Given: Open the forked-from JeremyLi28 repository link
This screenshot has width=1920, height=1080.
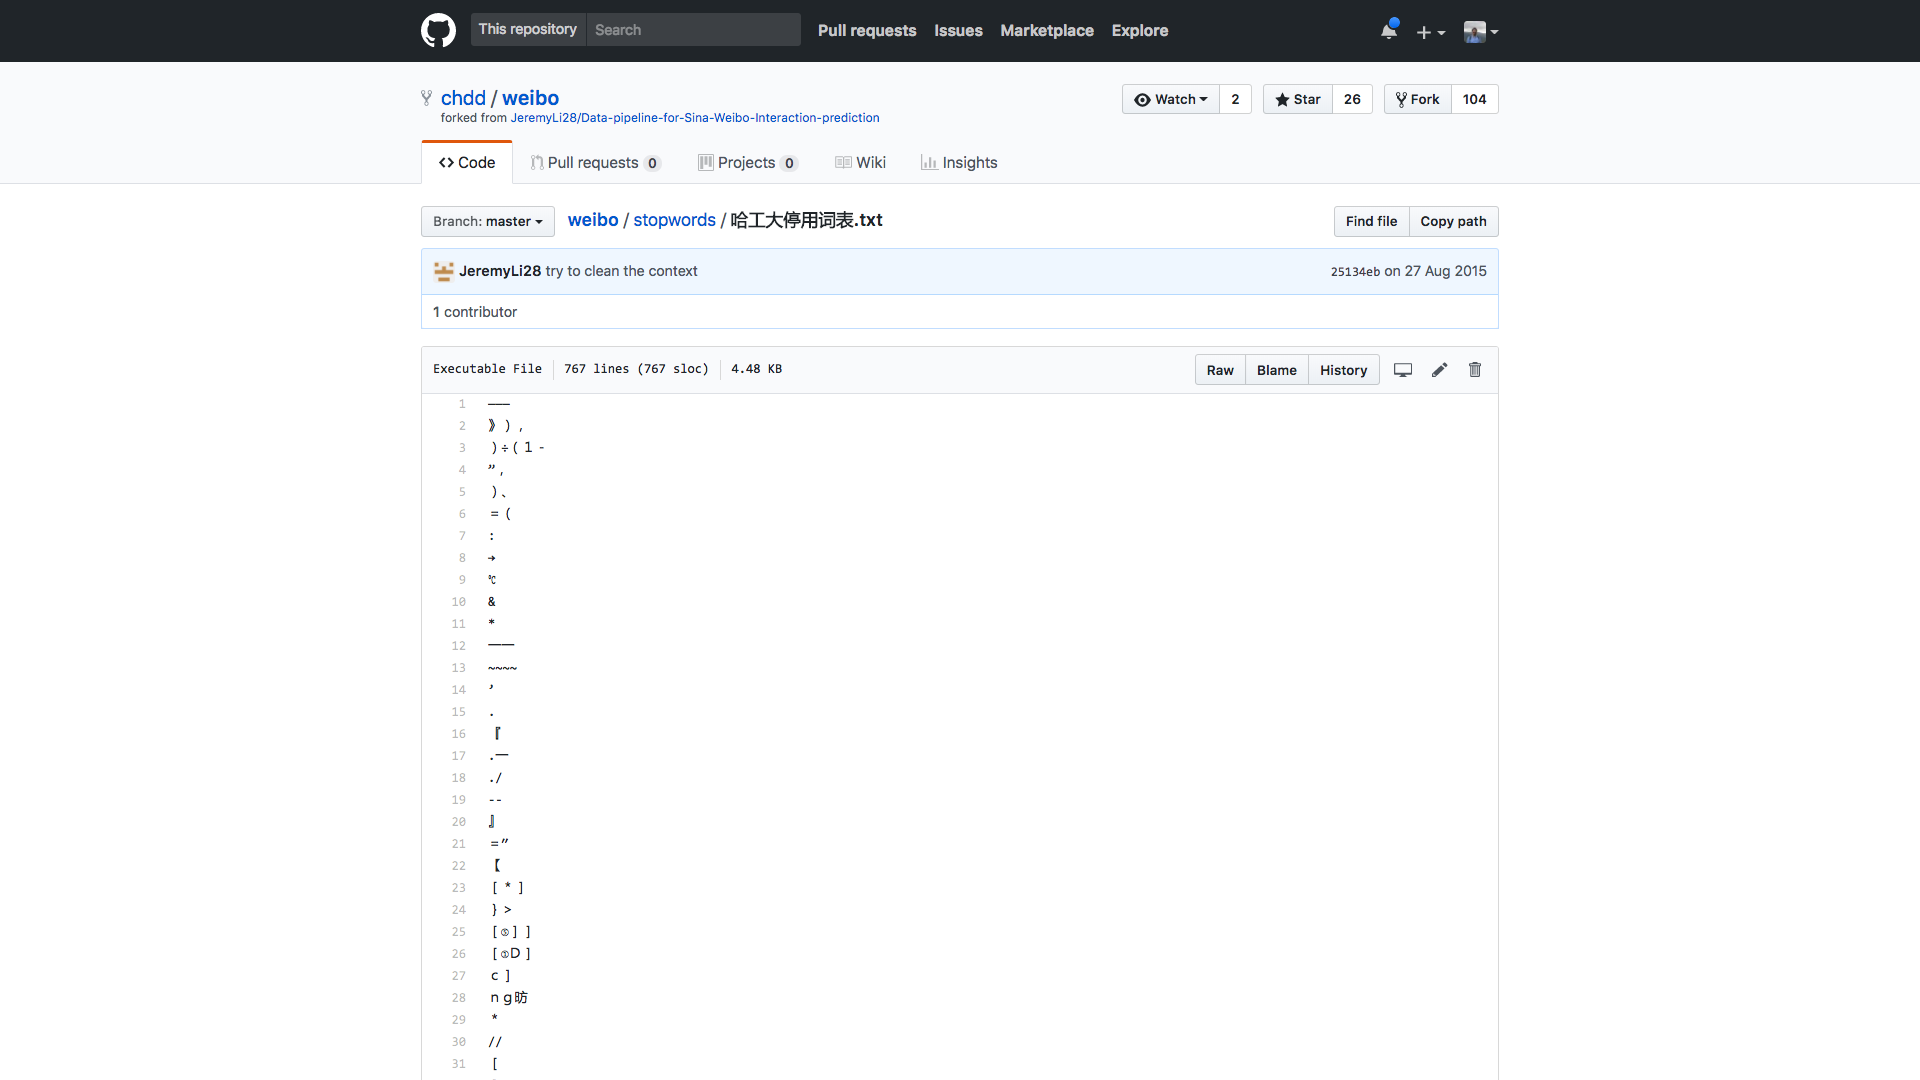Looking at the screenshot, I should [x=695, y=118].
